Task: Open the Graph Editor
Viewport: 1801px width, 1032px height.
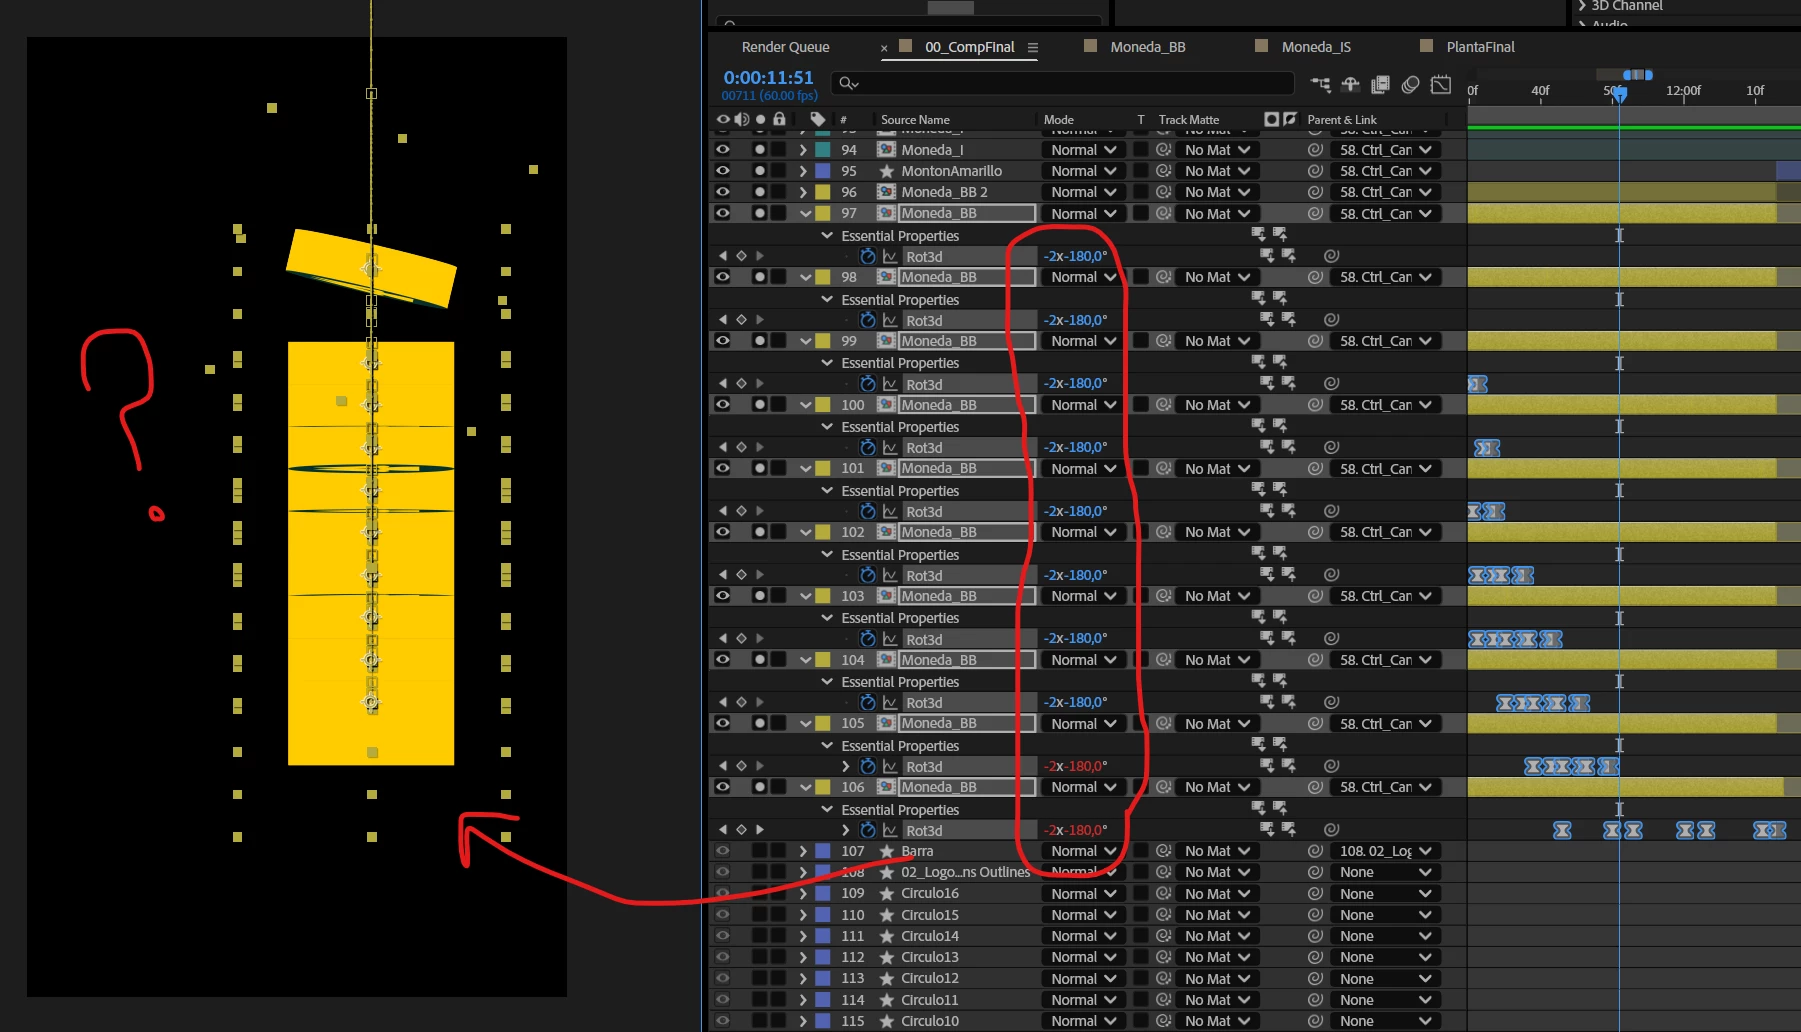Action: [1440, 85]
